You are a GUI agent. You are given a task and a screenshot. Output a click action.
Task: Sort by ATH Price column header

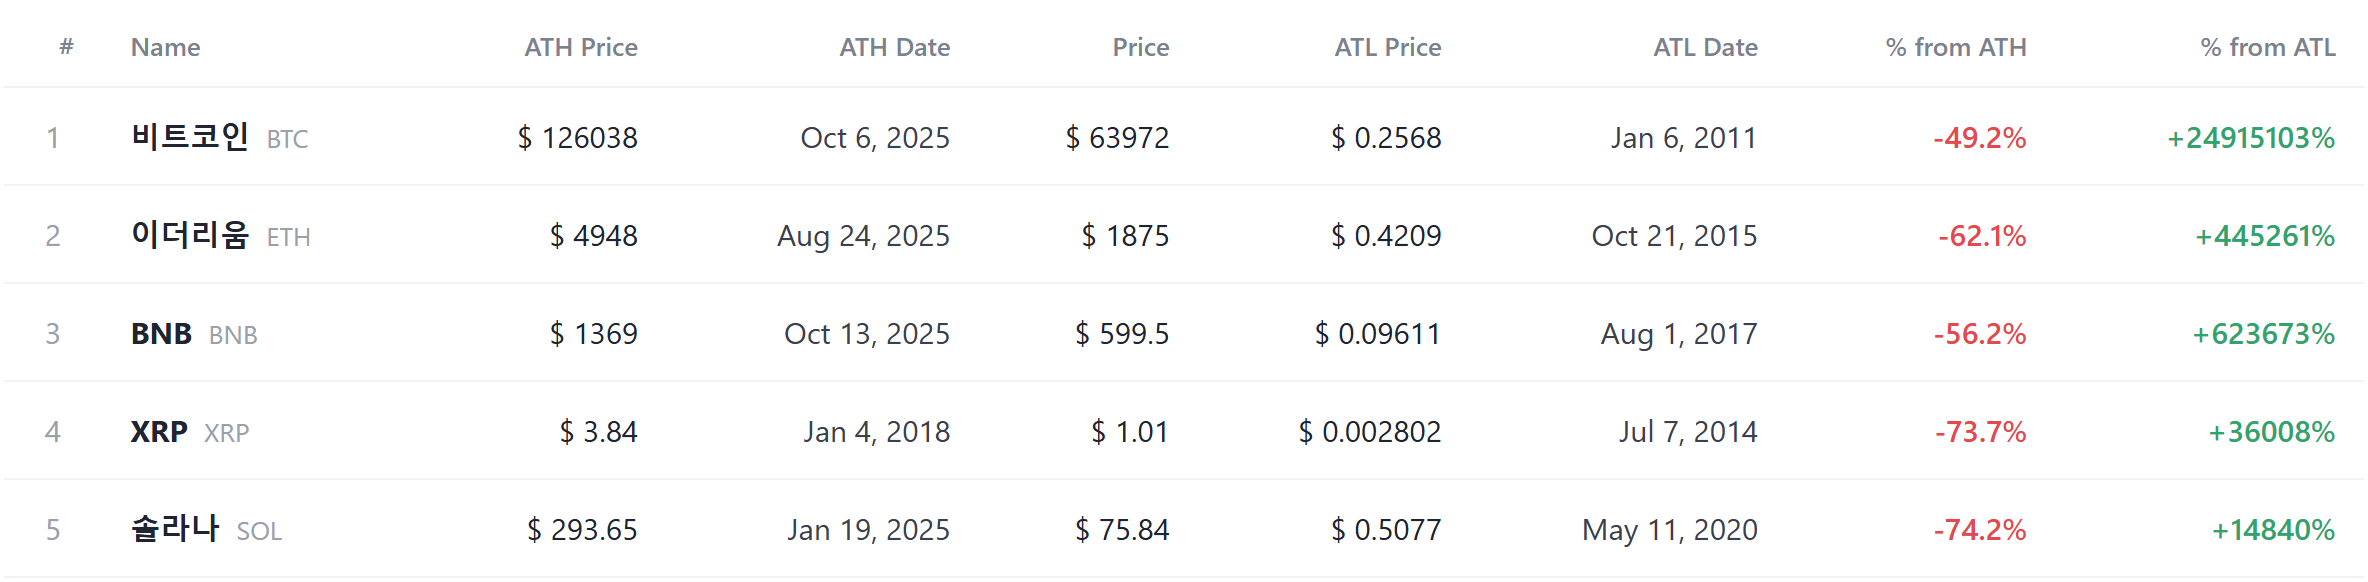pyautogui.click(x=581, y=47)
